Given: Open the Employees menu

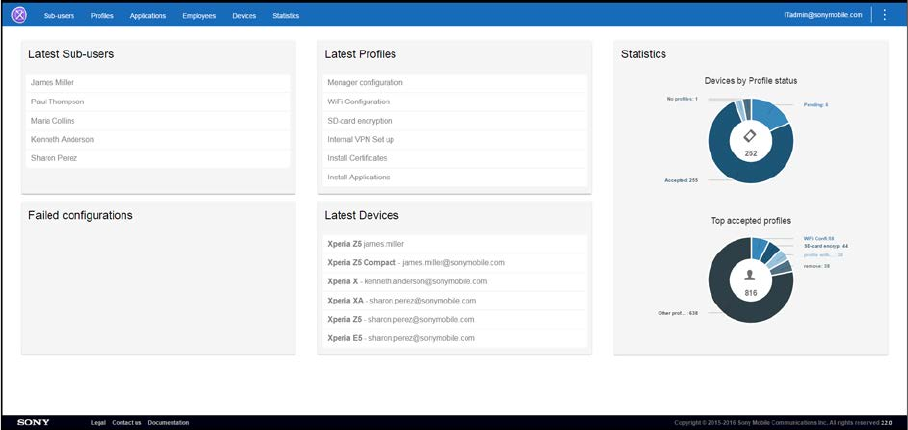Looking at the screenshot, I should pos(199,16).
